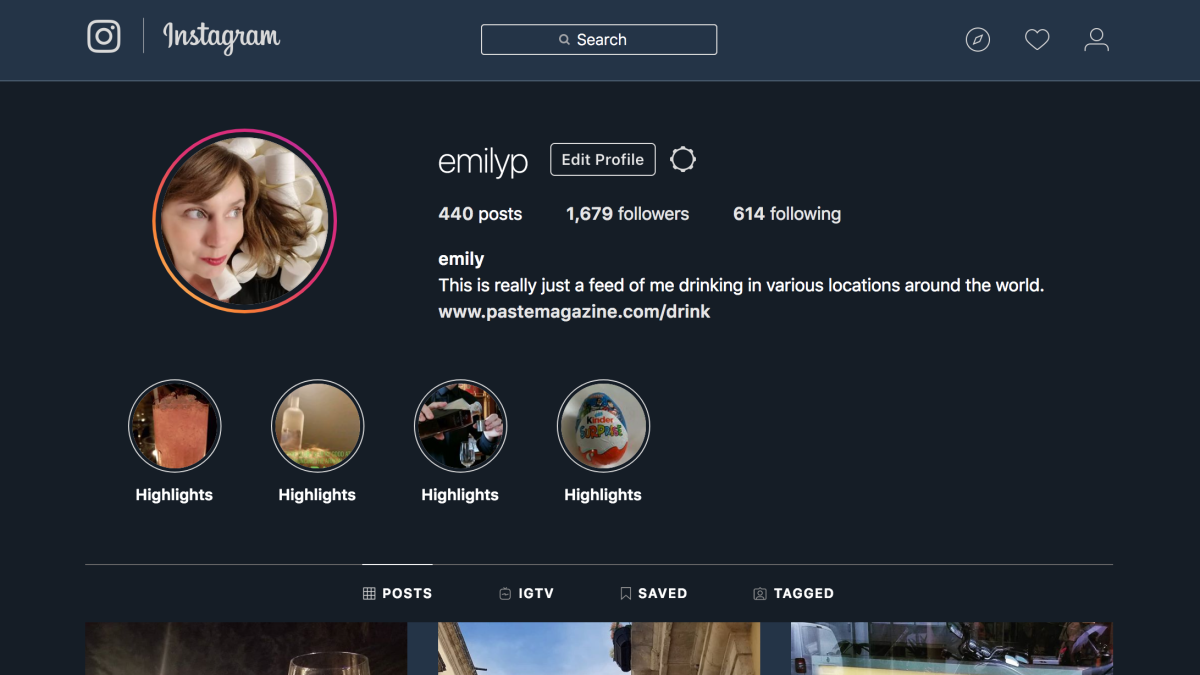The image size is (1200, 675).
Task: Visit the www.pastemagazine.com/drink link
Action: [574, 312]
